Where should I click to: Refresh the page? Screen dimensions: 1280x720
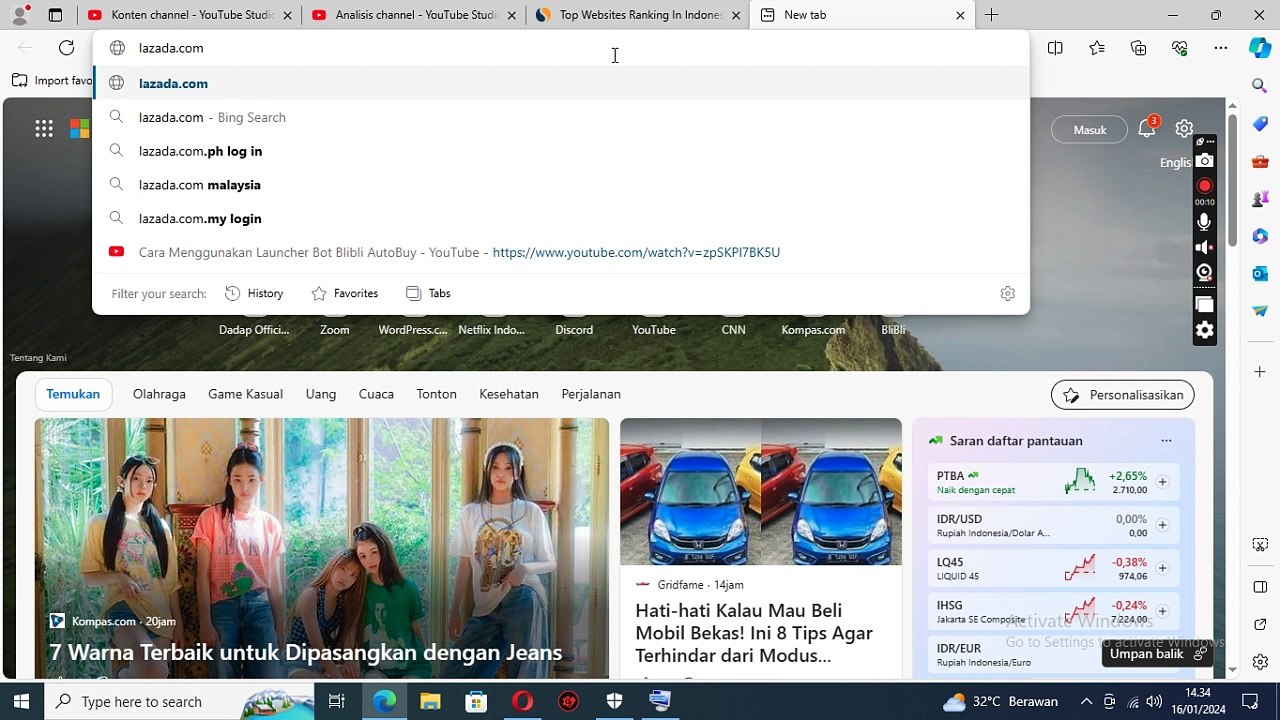pos(66,48)
